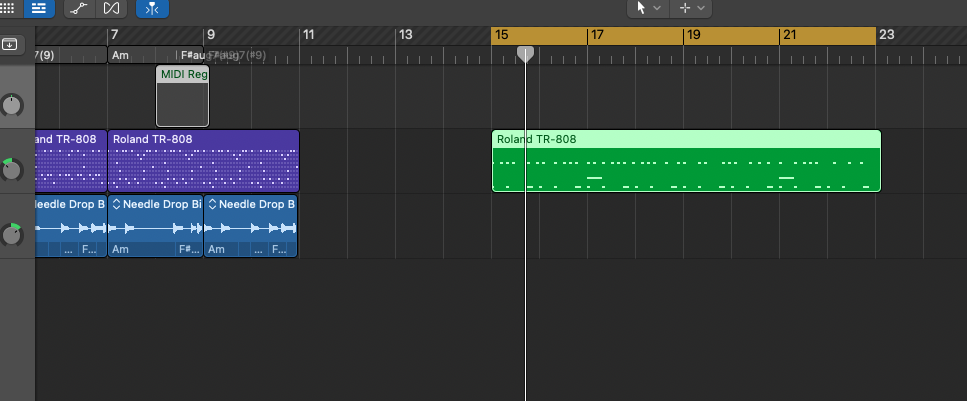
Task: Click the global tracks button with down arrow
Action: [x=10, y=44]
